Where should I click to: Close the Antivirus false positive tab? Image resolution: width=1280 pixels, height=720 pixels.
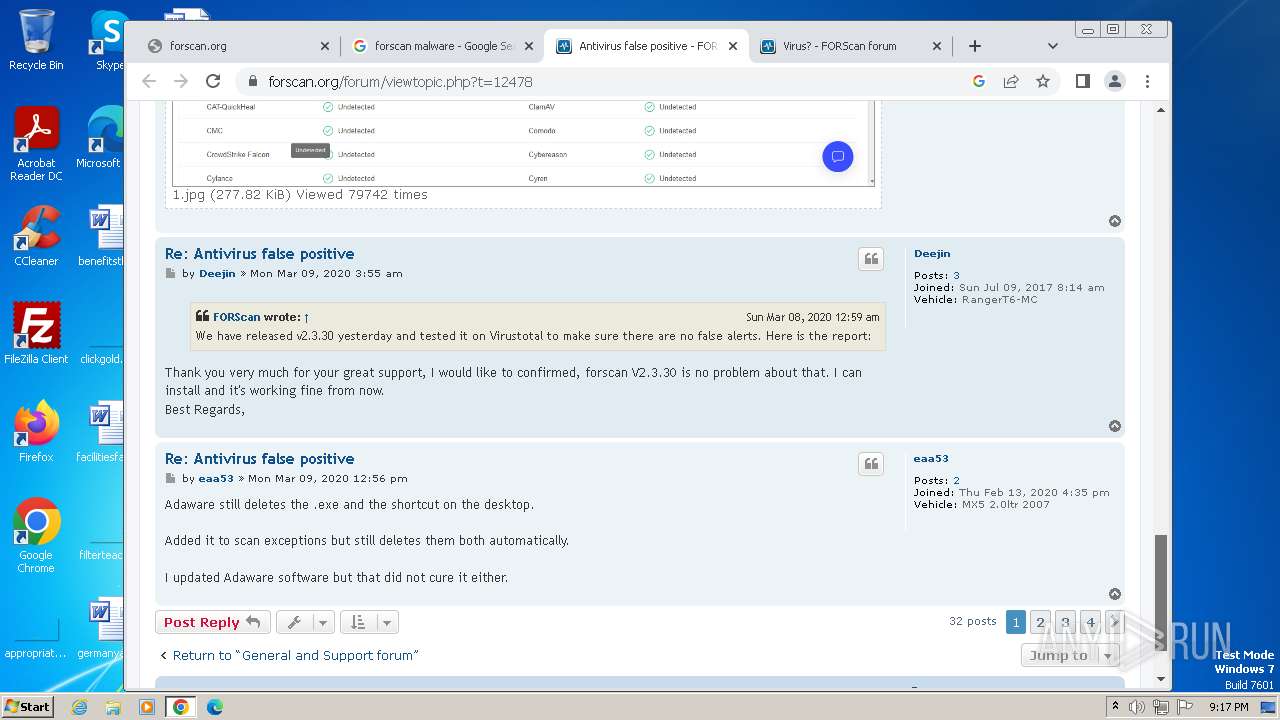coord(733,46)
